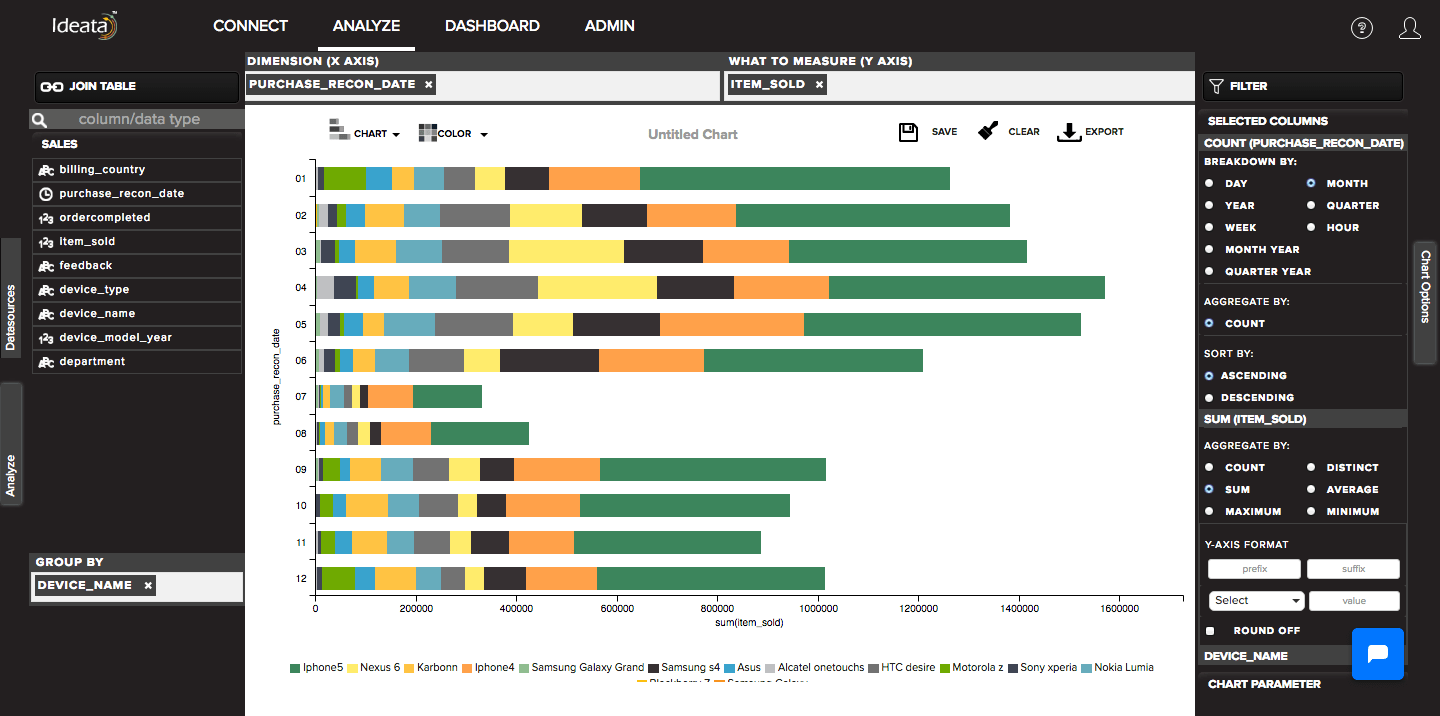The height and width of the screenshot is (716, 1440).
Task: Open the user profile icon
Action: coord(1410,28)
